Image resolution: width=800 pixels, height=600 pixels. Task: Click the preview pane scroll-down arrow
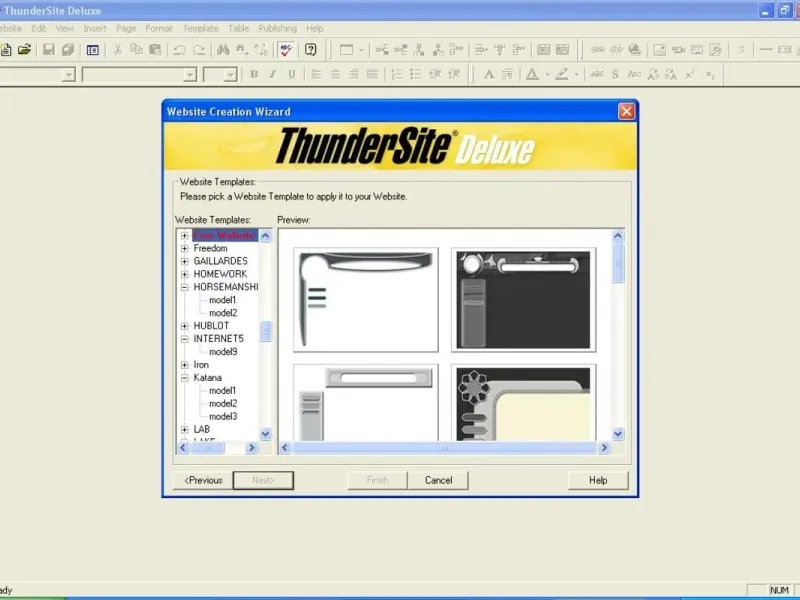tap(618, 434)
